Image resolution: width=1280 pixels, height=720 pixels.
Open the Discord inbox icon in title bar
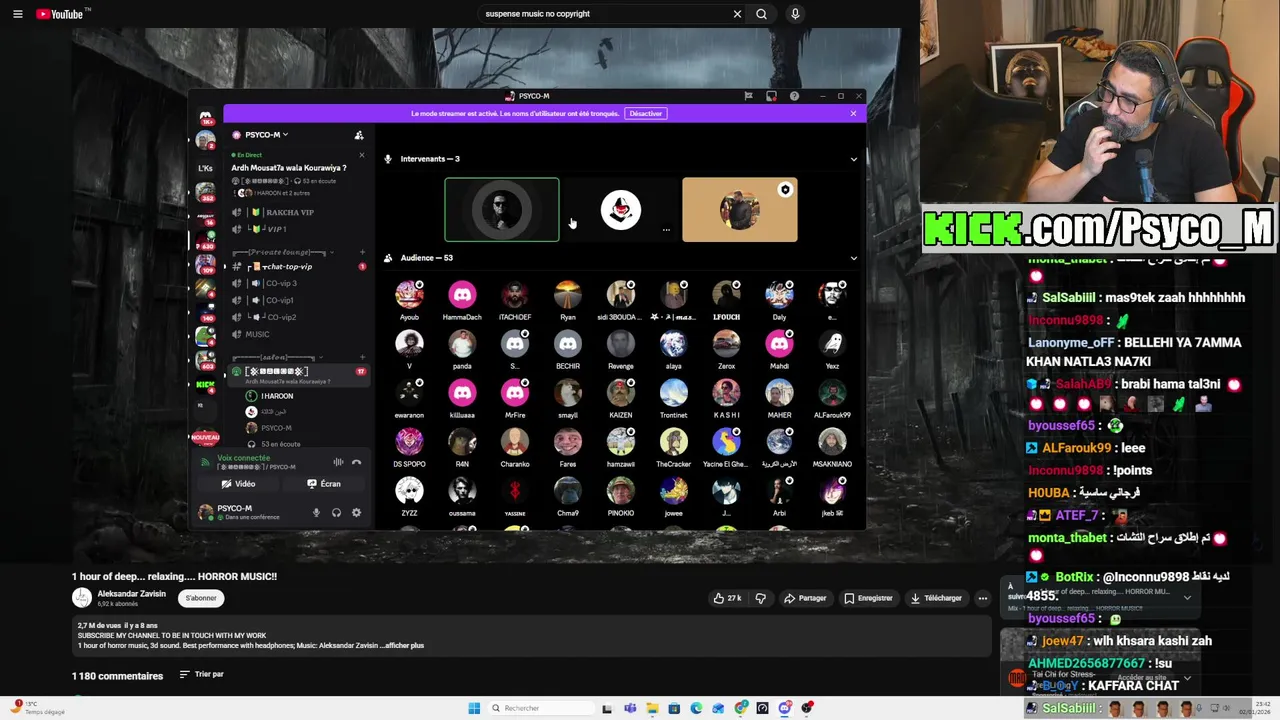[x=771, y=96]
